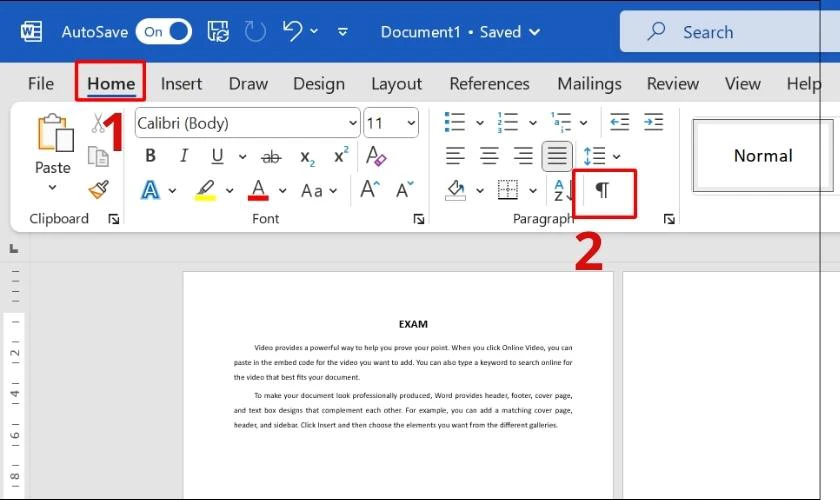
Task: Open the font size 11 dropdown
Action: (x=391, y=123)
